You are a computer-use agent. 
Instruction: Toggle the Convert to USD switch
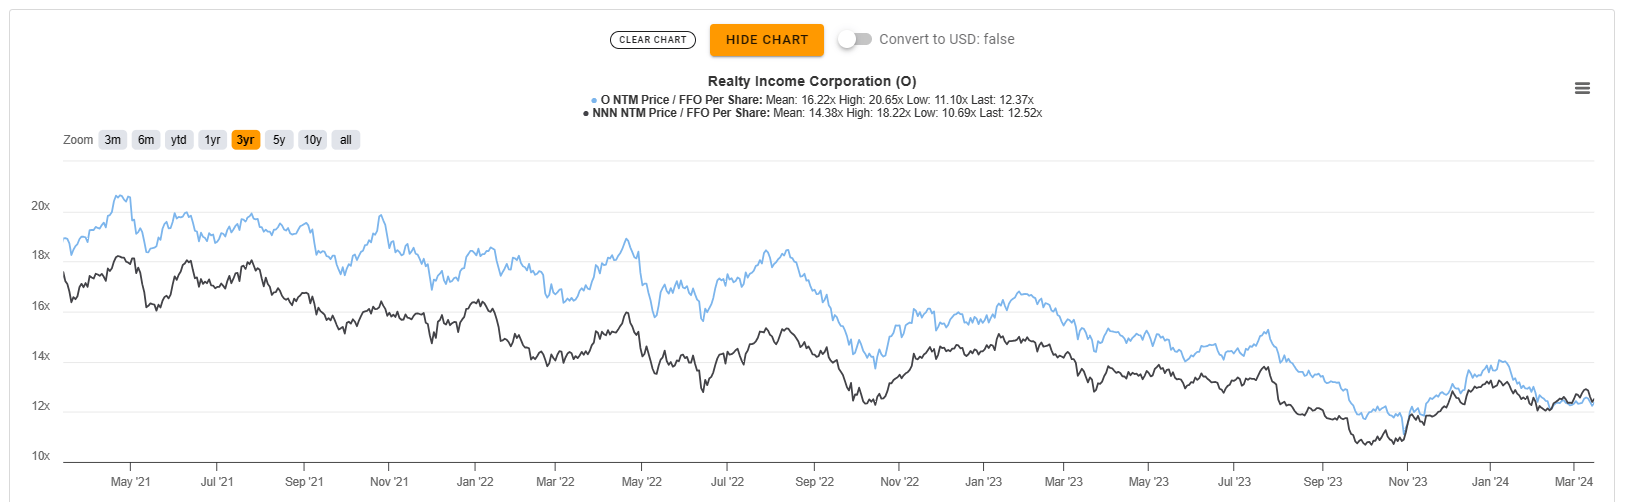click(855, 39)
